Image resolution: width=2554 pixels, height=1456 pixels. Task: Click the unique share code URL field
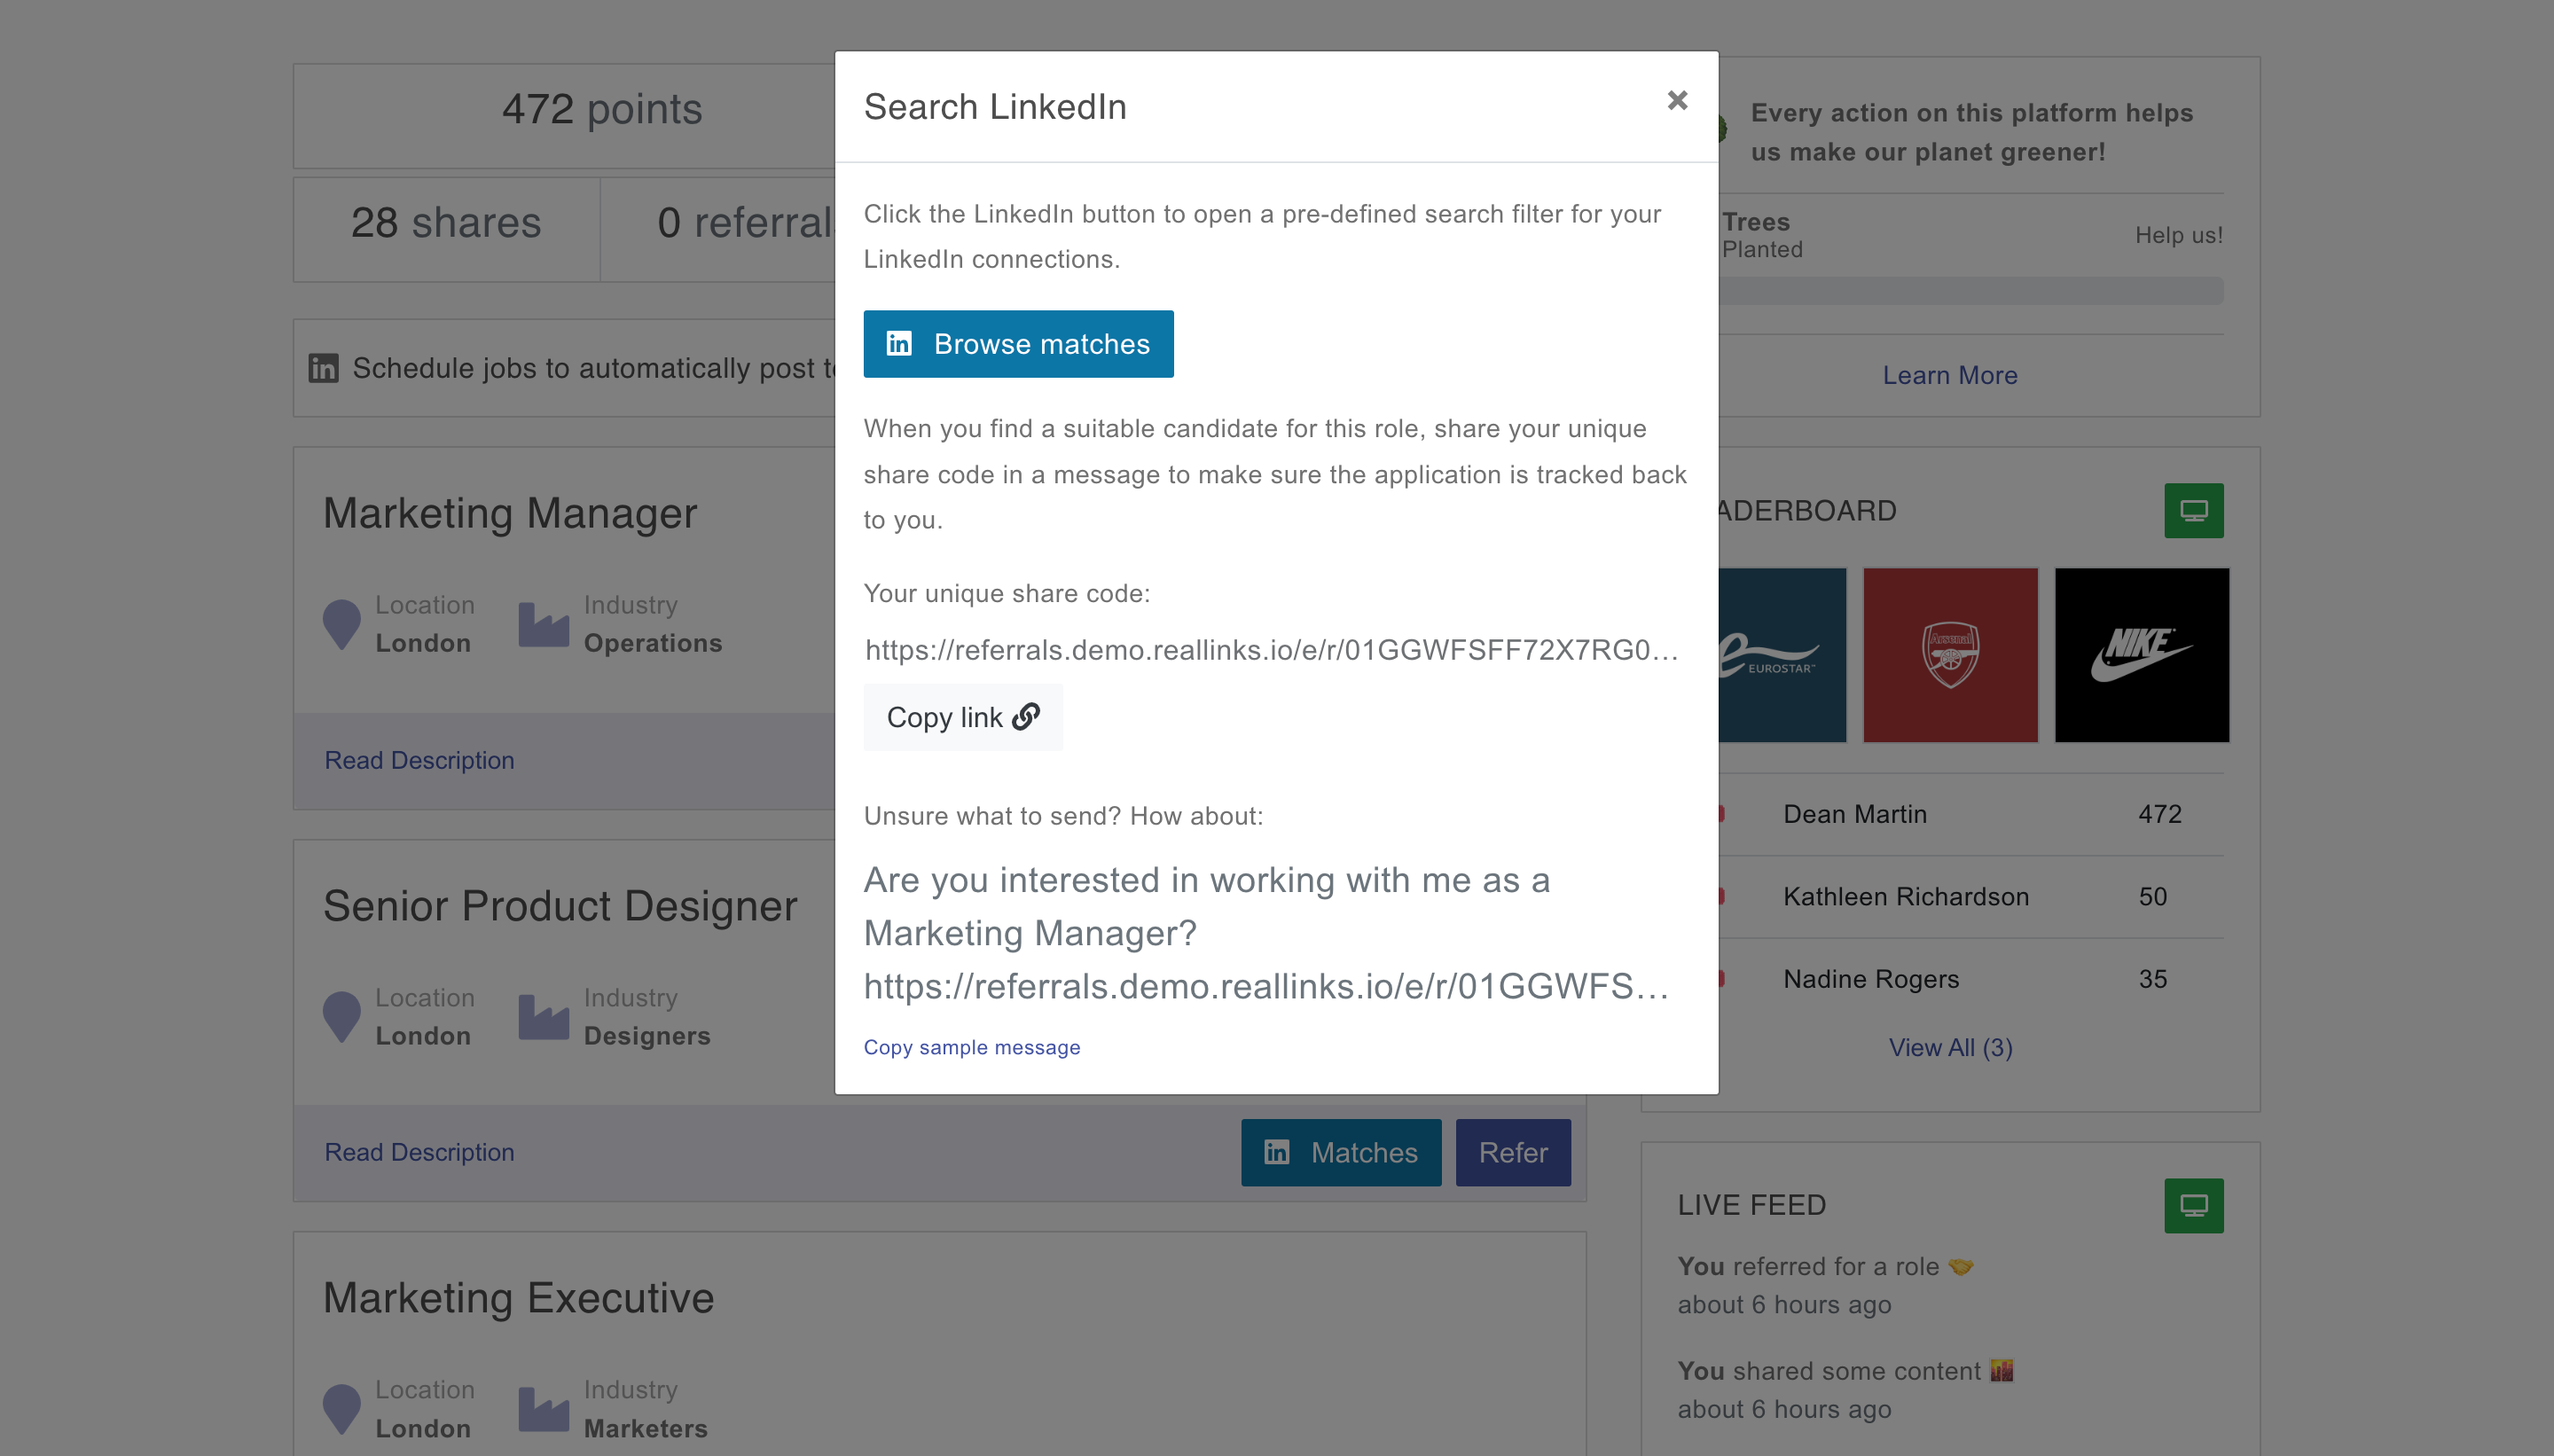(x=1270, y=650)
